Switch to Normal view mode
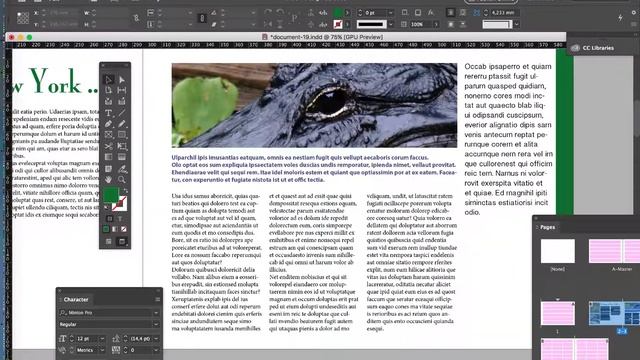Viewport: 640px width, 360px height. click(x=109, y=242)
